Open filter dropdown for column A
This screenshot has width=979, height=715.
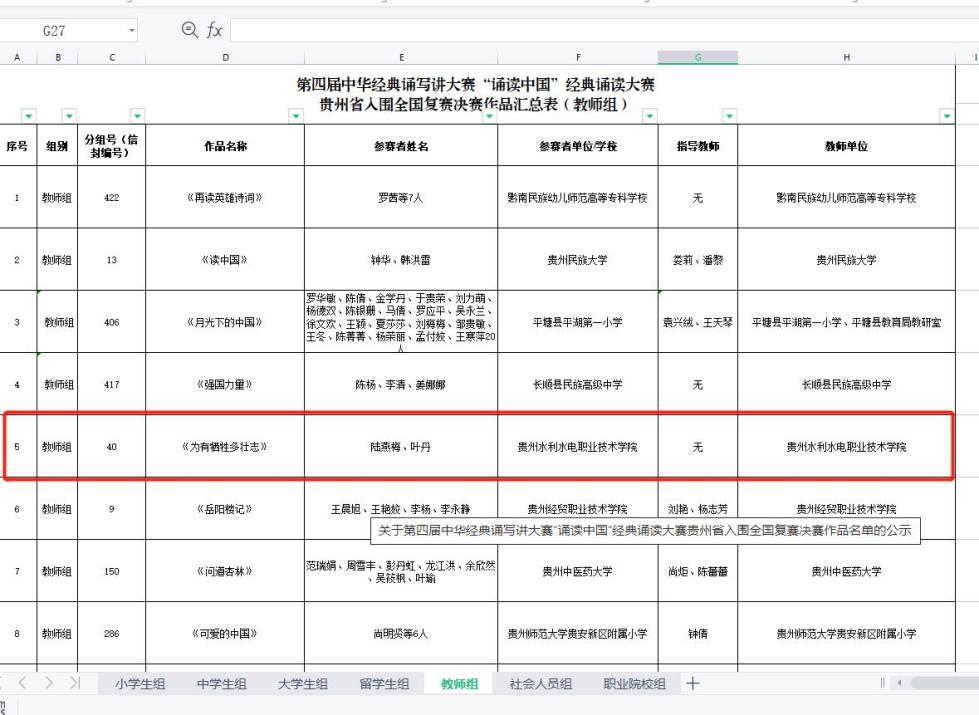(29, 116)
